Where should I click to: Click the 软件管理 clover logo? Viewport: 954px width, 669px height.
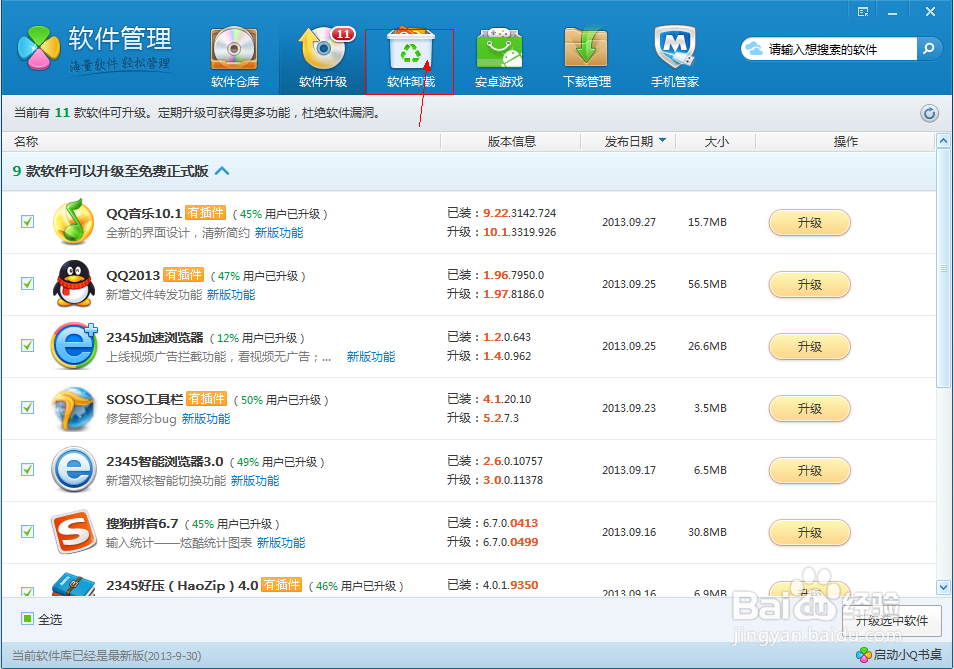(x=39, y=48)
